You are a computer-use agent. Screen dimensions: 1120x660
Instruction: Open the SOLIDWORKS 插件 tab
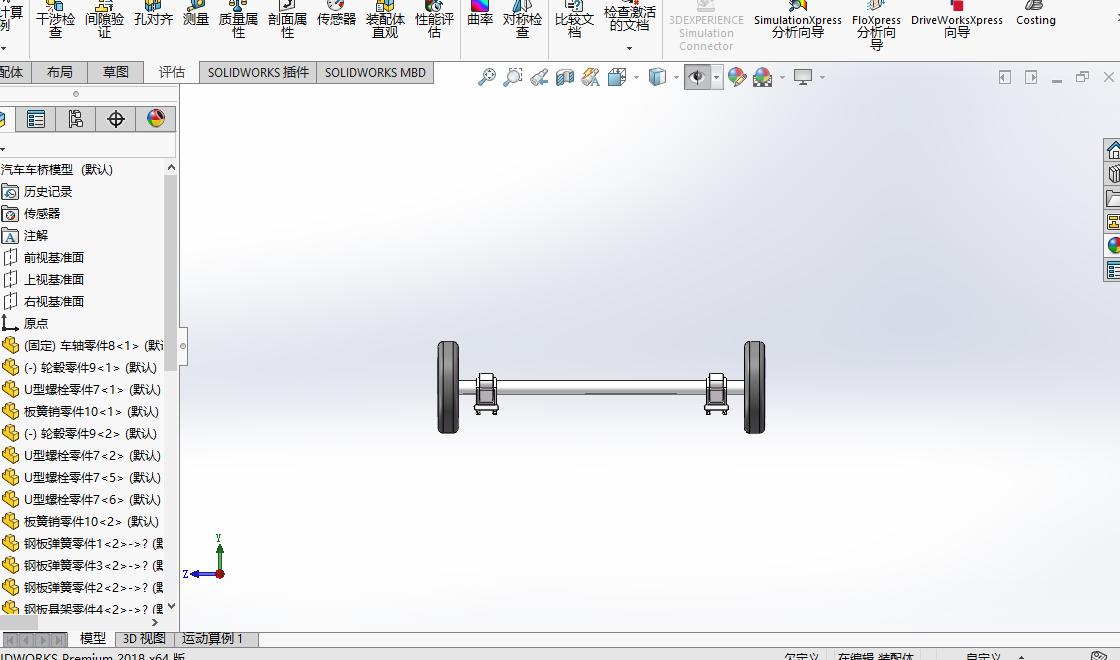click(x=258, y=72)
